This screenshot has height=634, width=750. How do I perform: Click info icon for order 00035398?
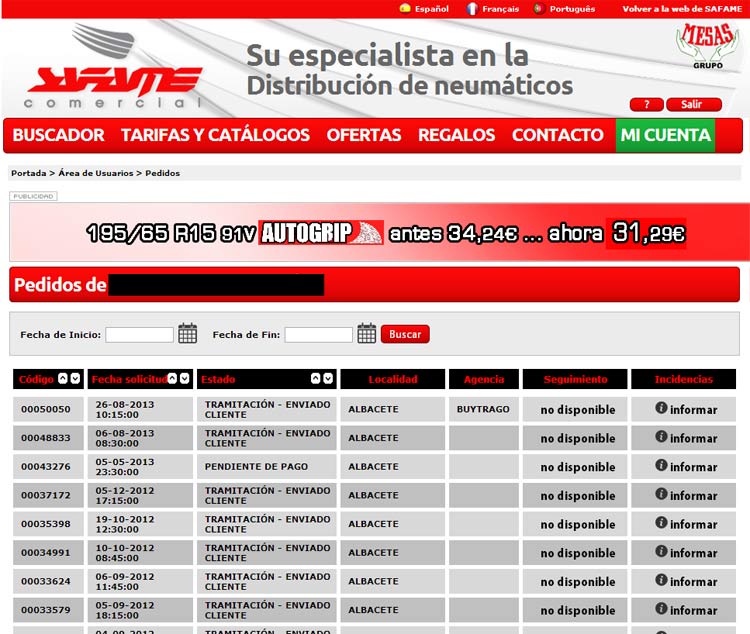click(661, 523)
